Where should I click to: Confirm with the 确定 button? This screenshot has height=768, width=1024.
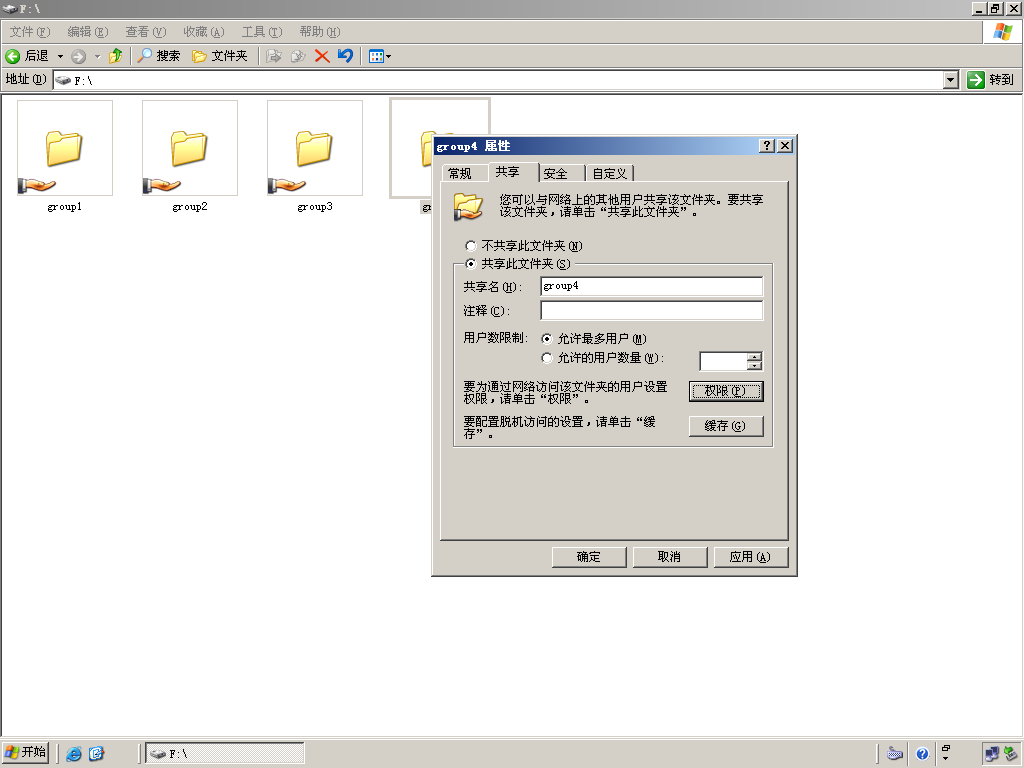(x=588, y=557)
